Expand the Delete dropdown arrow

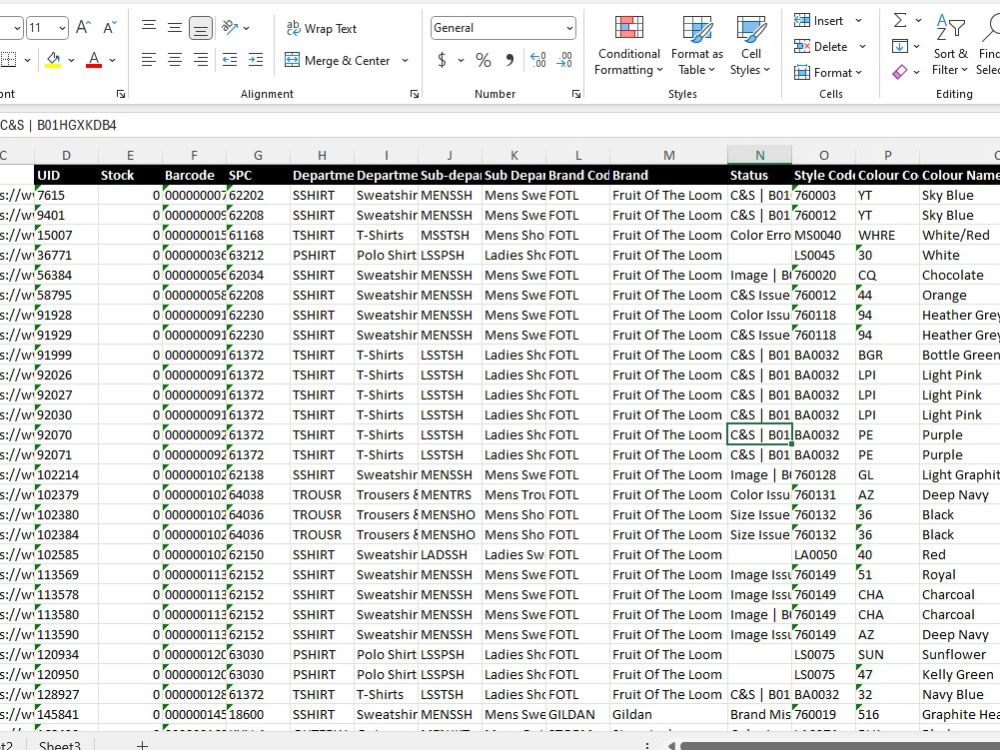[862, 47]
